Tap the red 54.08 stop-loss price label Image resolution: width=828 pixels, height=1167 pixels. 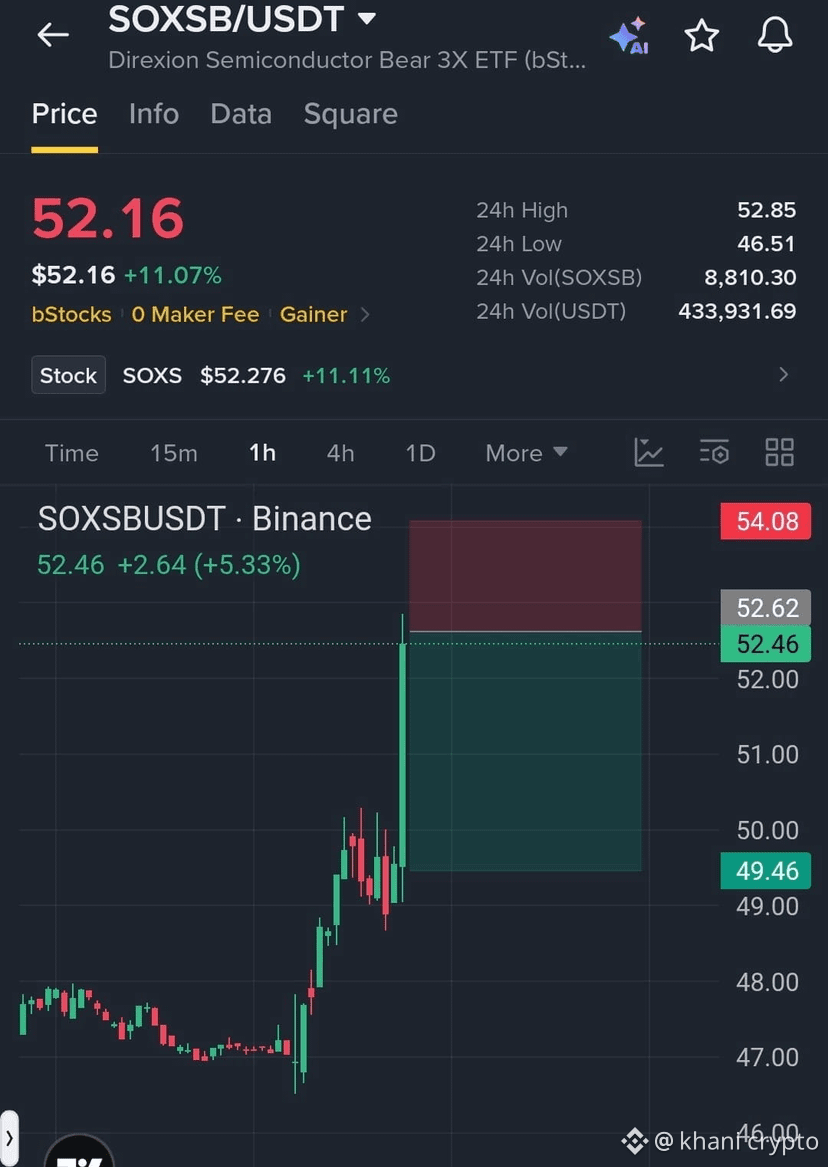(x=766, y=521)
